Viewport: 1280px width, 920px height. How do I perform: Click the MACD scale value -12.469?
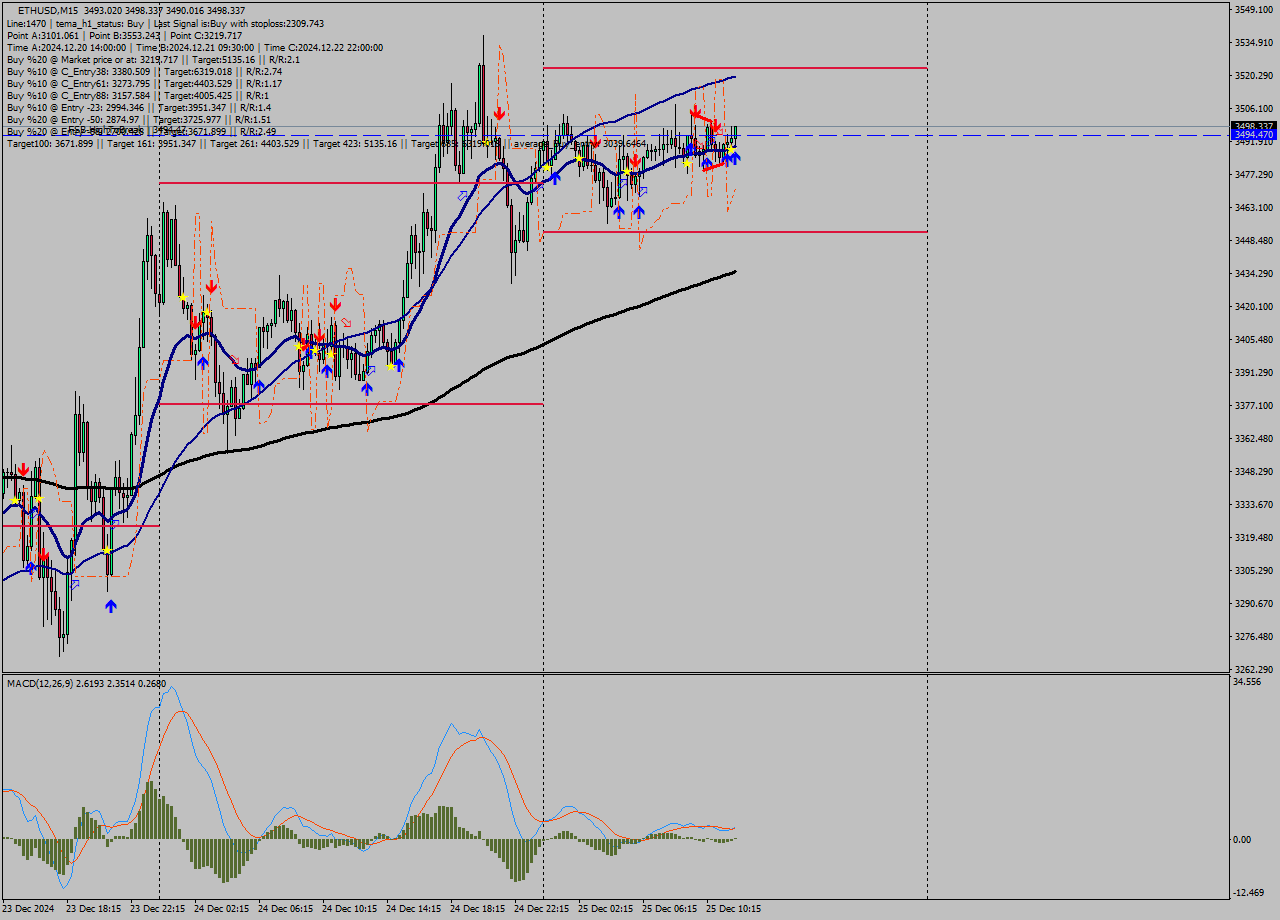[x=1250, y=893]
